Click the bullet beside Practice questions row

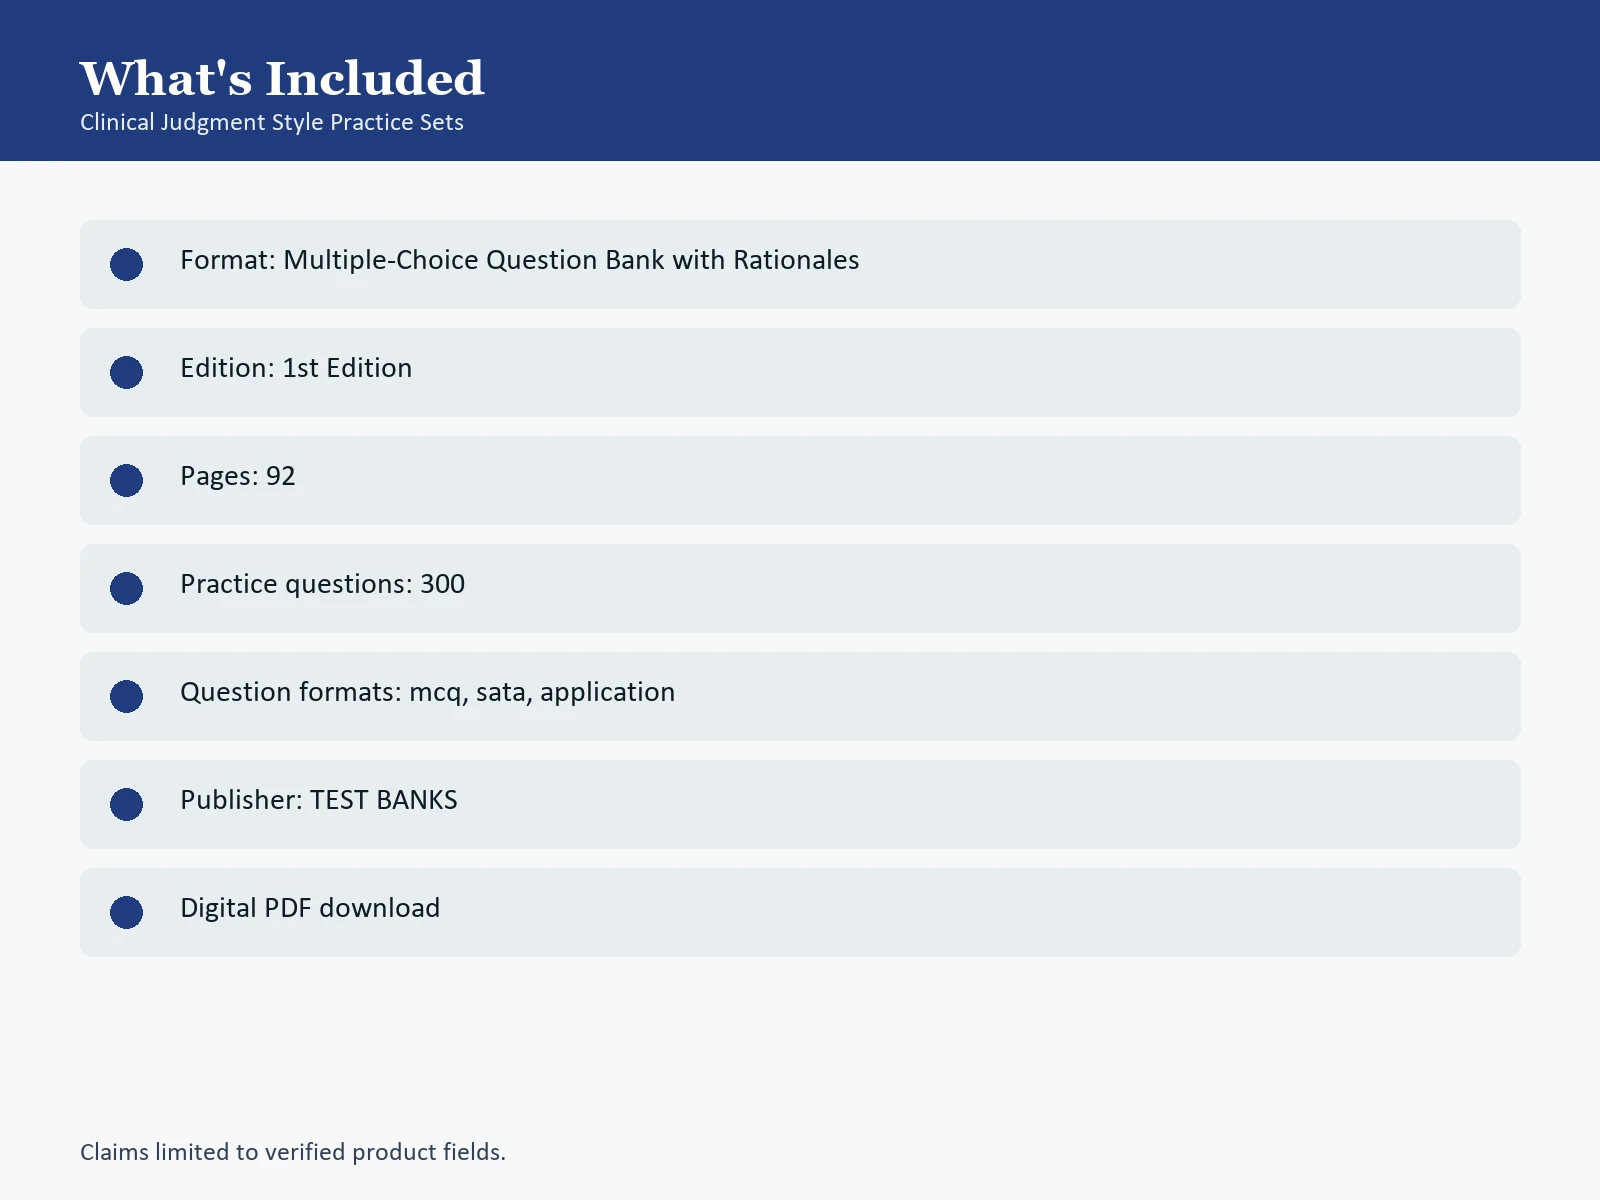tap(126, 588)
